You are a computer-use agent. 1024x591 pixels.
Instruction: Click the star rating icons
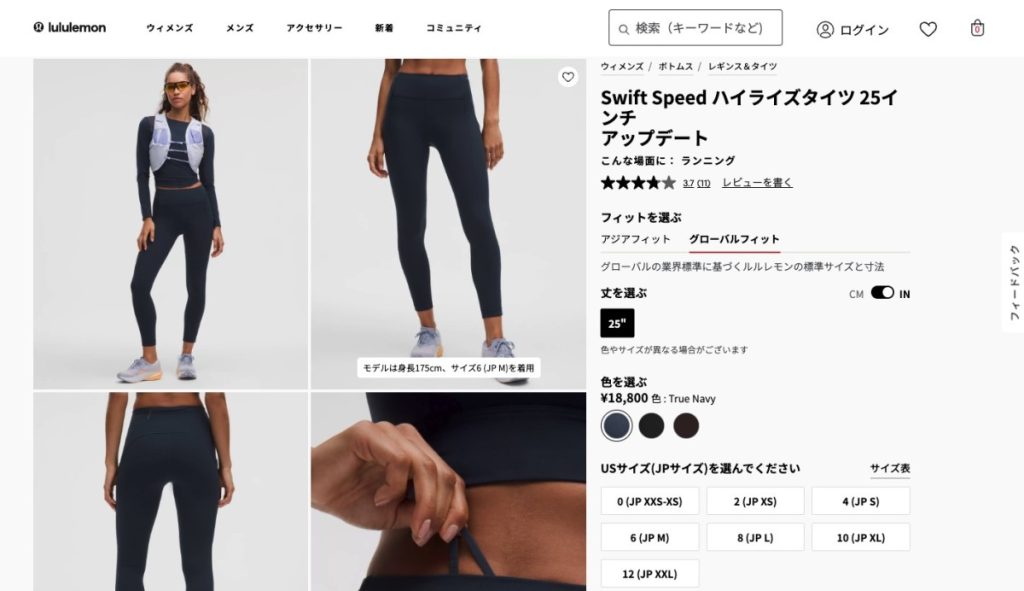pos(638,183)
